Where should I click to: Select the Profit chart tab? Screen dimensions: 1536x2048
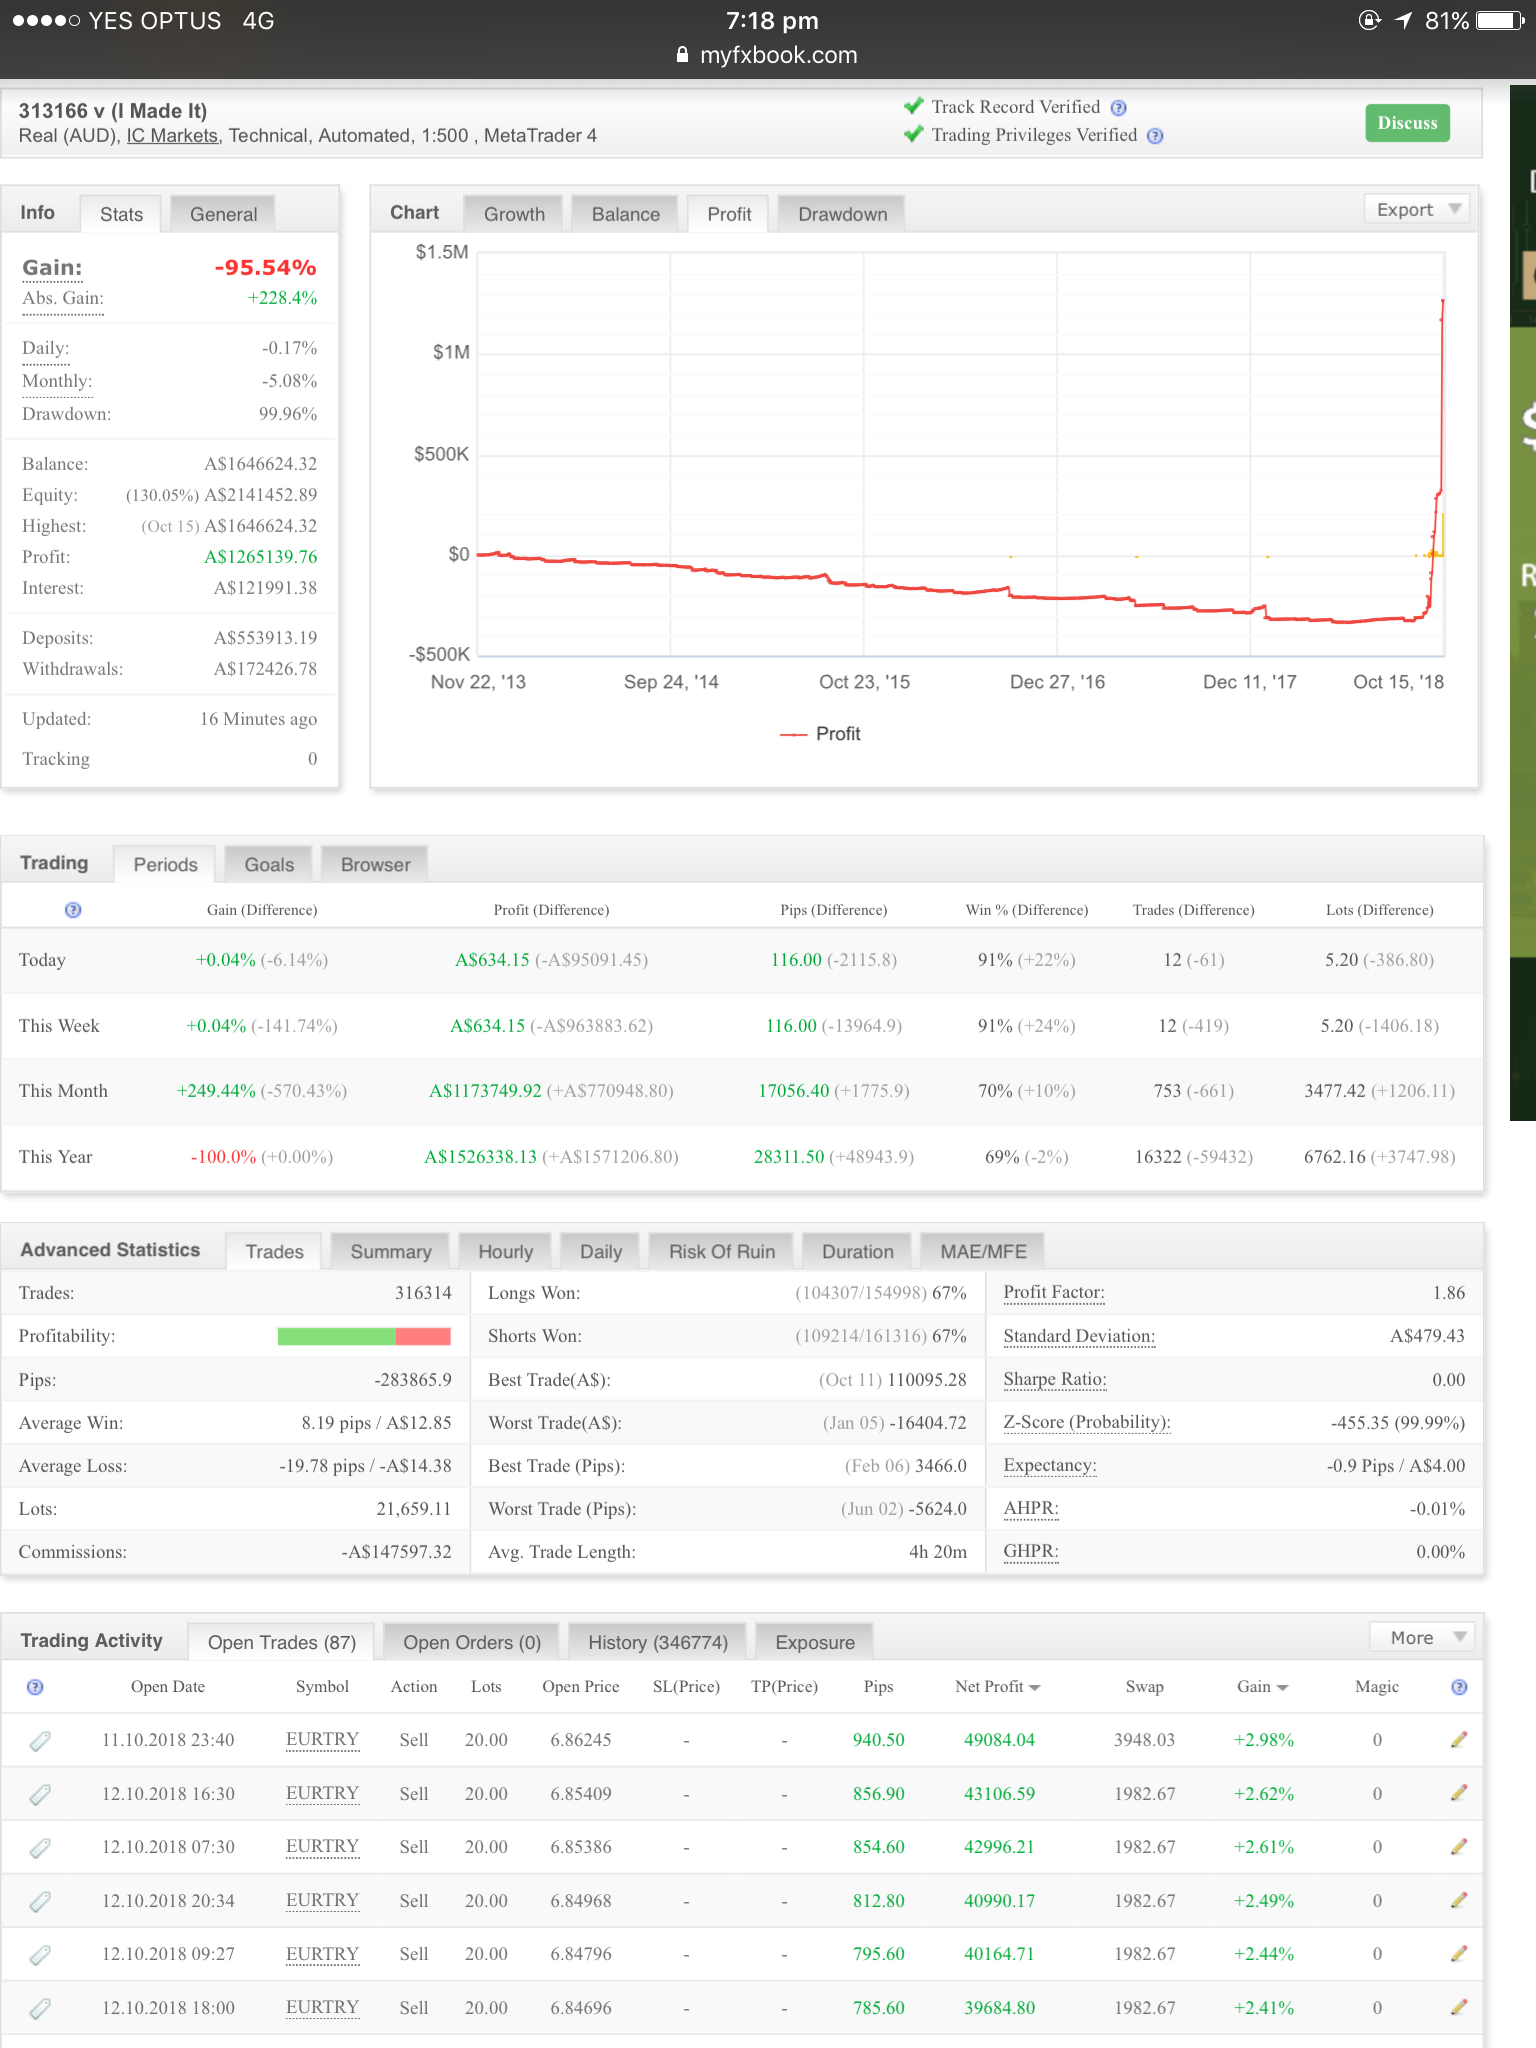729,214
